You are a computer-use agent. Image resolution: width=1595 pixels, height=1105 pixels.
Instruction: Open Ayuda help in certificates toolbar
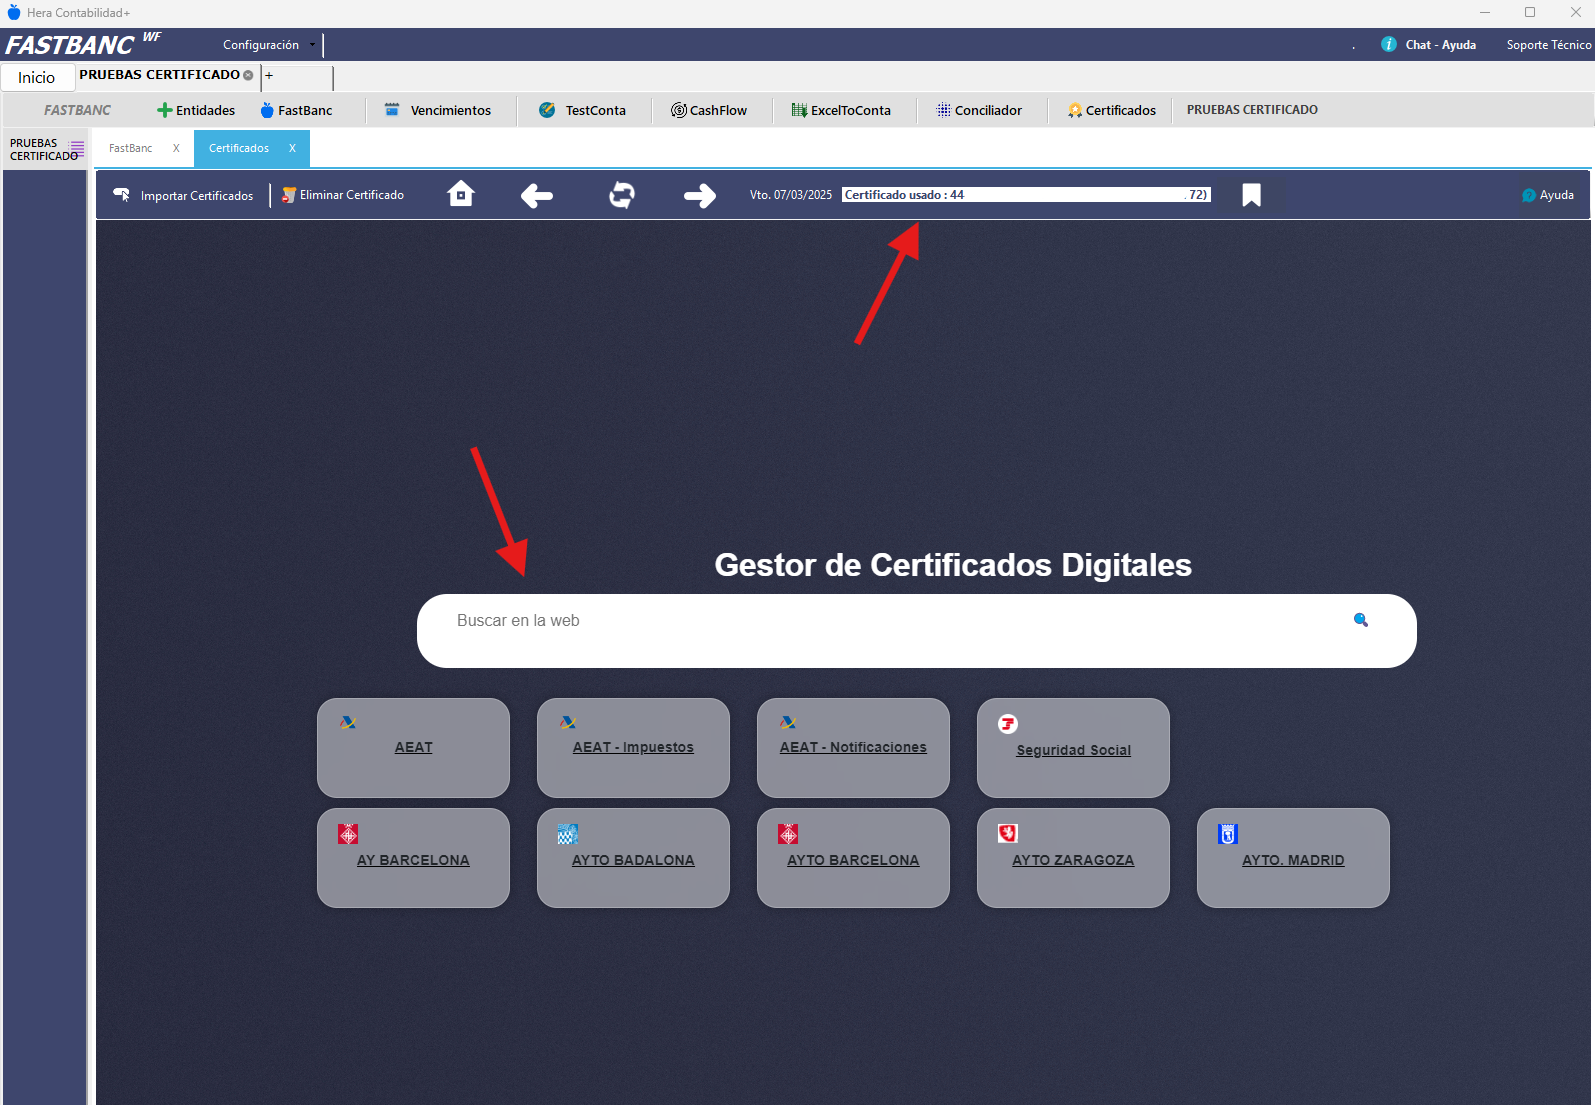tap(1548, 195)
